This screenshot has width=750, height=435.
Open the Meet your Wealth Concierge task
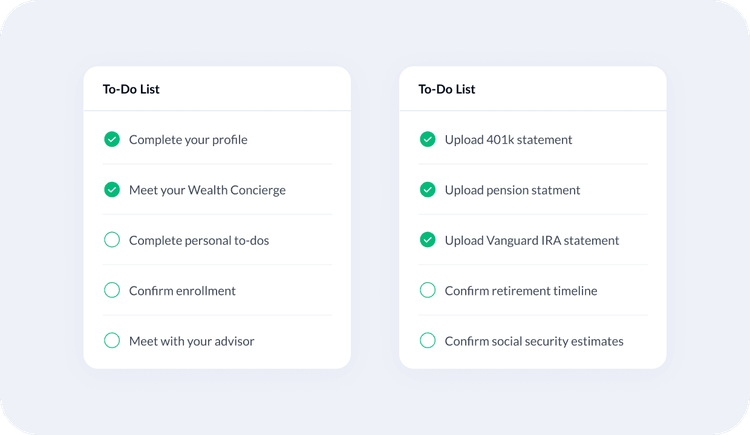[207, 190]
